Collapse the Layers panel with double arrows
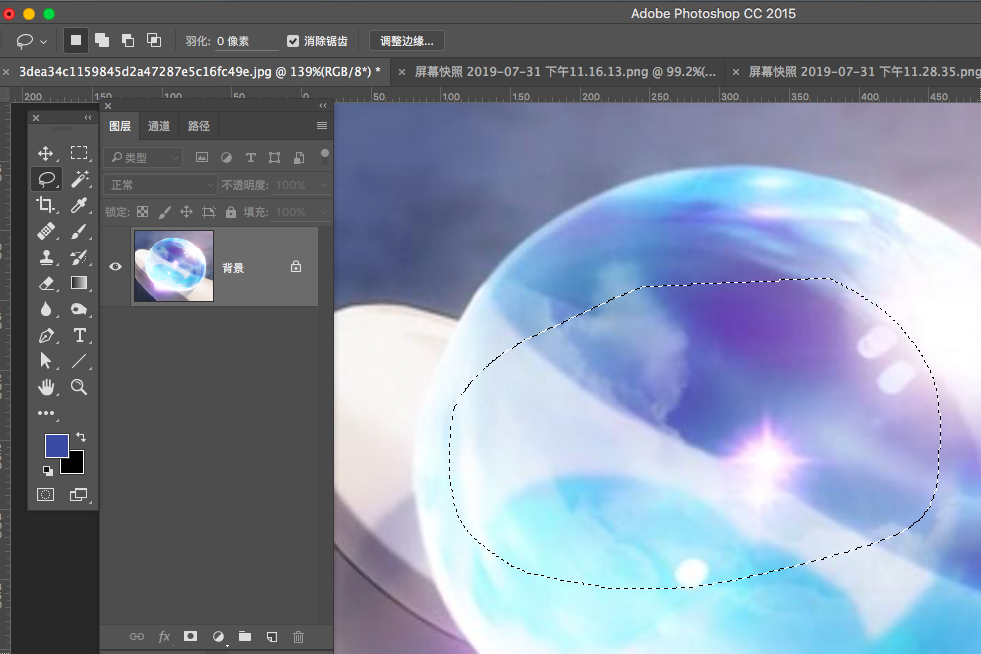The width and height of the screenshot is (981, 654). click(x=323, y=106)
